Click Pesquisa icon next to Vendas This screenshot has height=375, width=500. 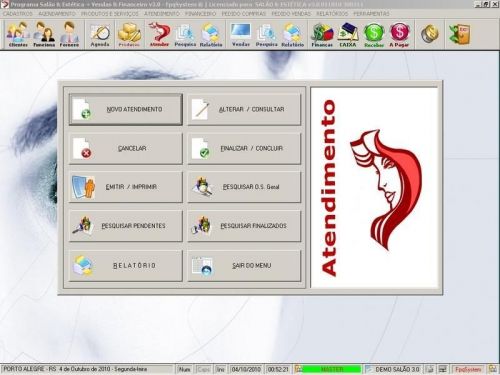coord(266,34)
